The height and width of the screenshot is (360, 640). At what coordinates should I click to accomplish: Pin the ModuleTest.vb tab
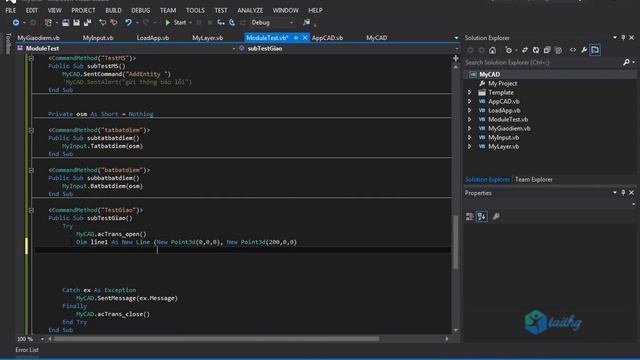coord(296,38)
